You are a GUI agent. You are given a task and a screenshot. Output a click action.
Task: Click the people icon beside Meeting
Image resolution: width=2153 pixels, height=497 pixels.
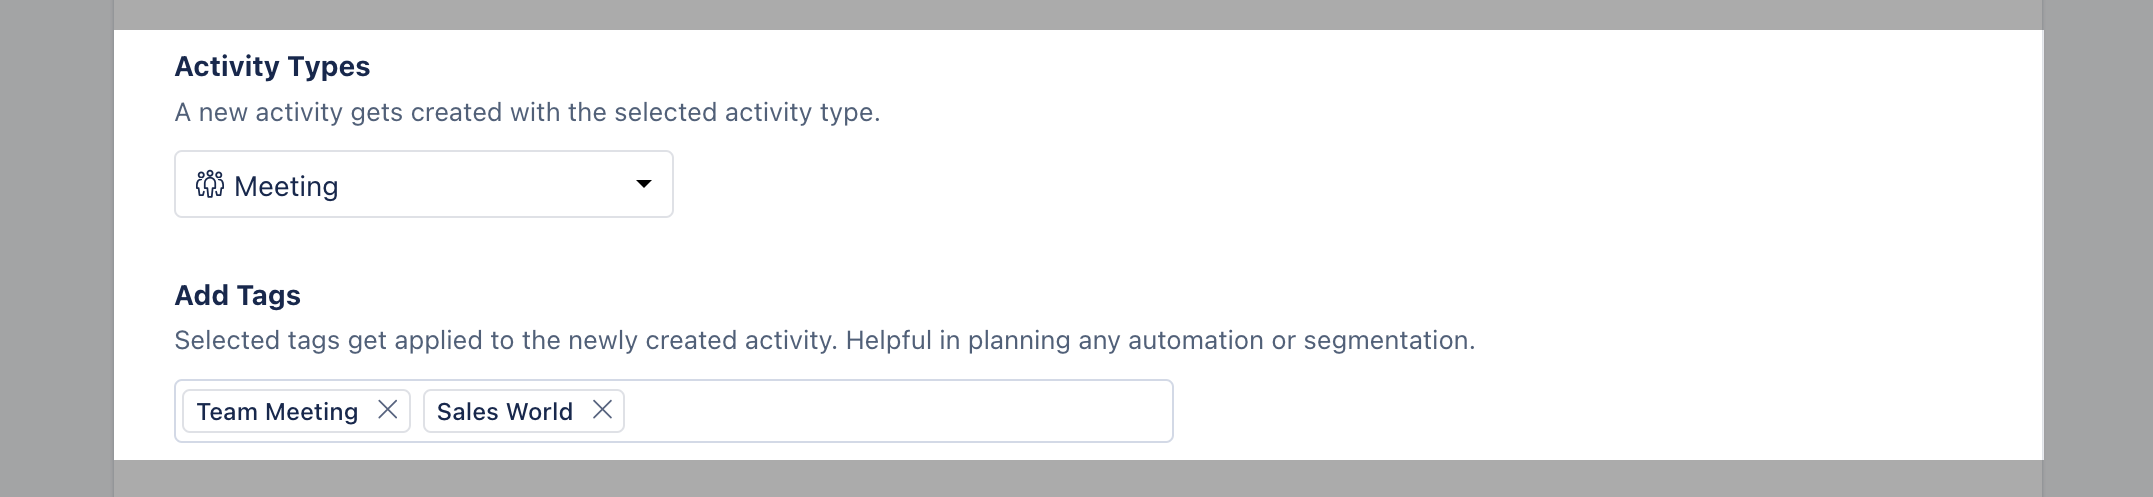coord(210,185)
